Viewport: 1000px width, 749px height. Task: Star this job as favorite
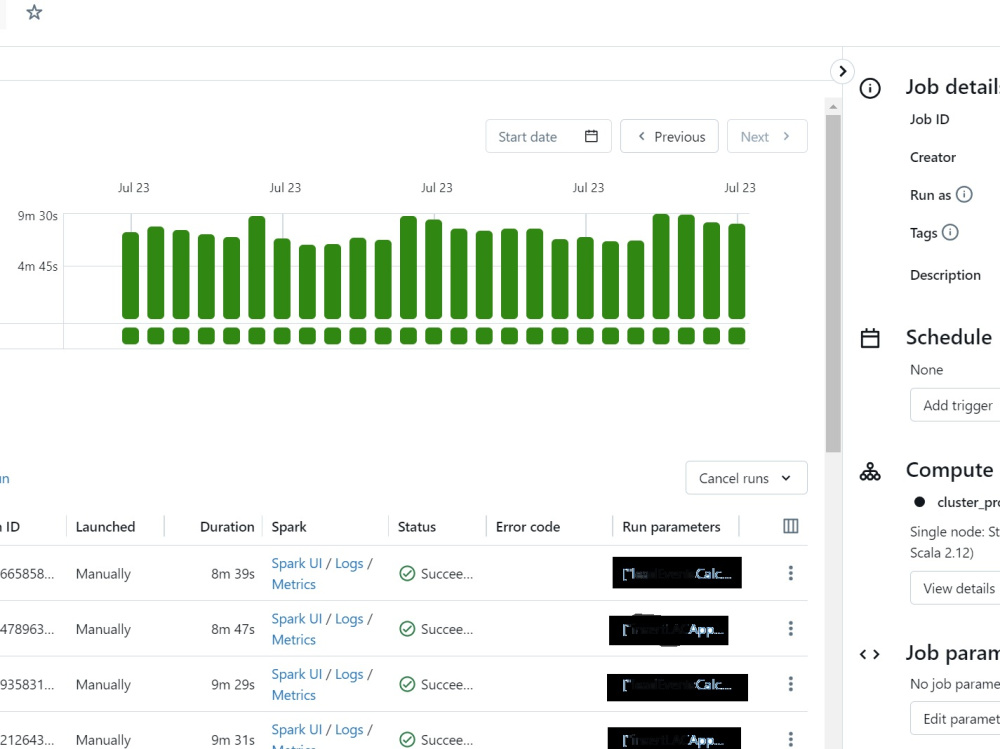pyautogui.click(x=34, y=12)
